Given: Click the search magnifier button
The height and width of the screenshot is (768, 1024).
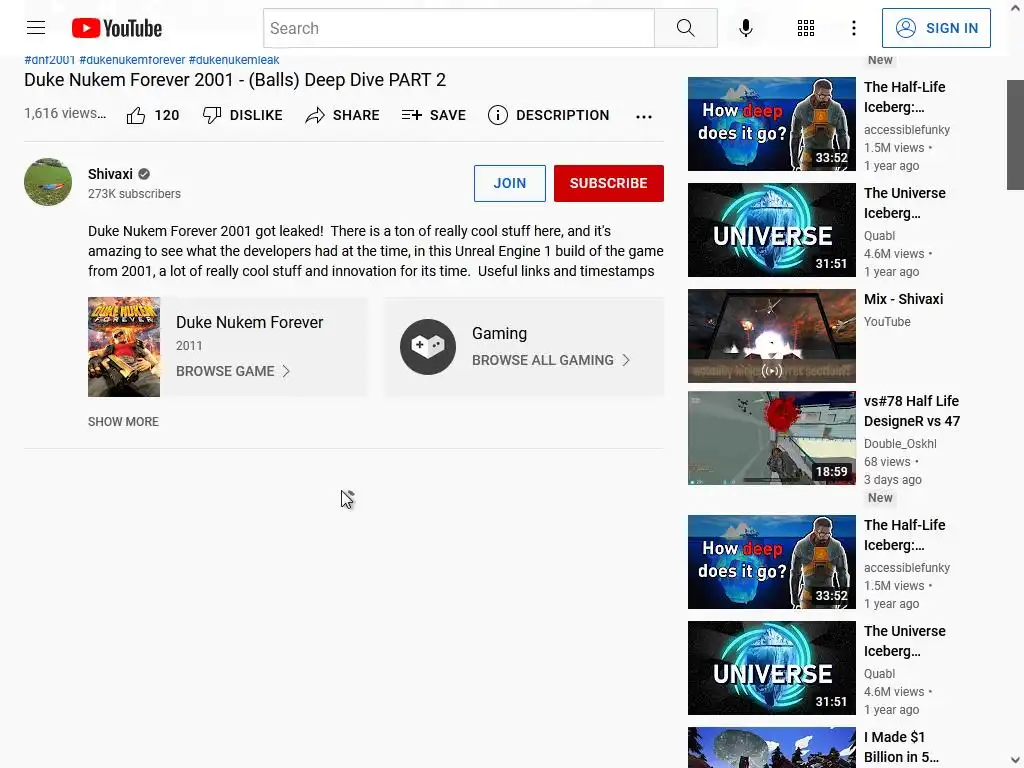Looking at the screenshot, I should [686, 28].
